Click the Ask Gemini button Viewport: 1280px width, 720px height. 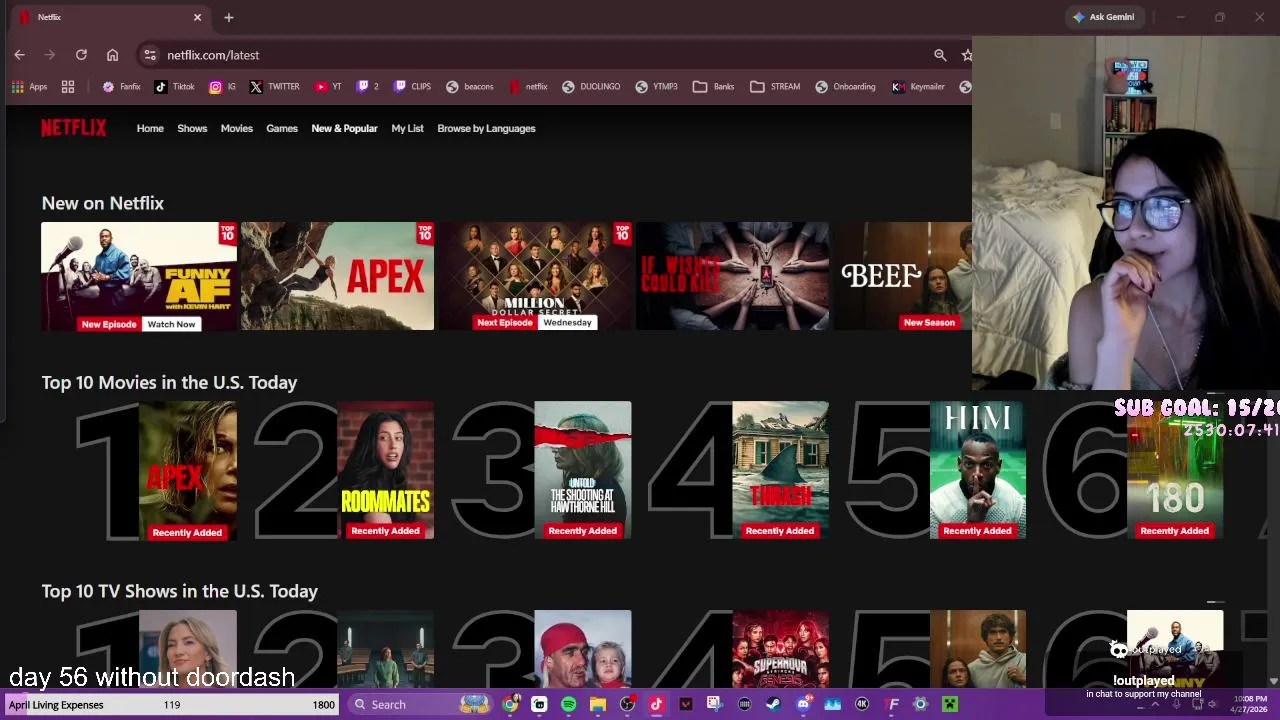coord(1103,17)
